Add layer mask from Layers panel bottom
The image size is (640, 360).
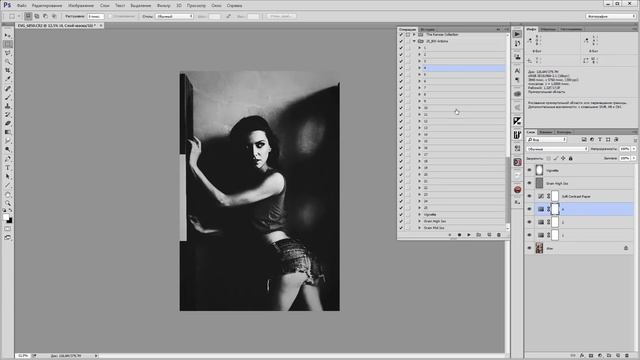pos(591,356)
